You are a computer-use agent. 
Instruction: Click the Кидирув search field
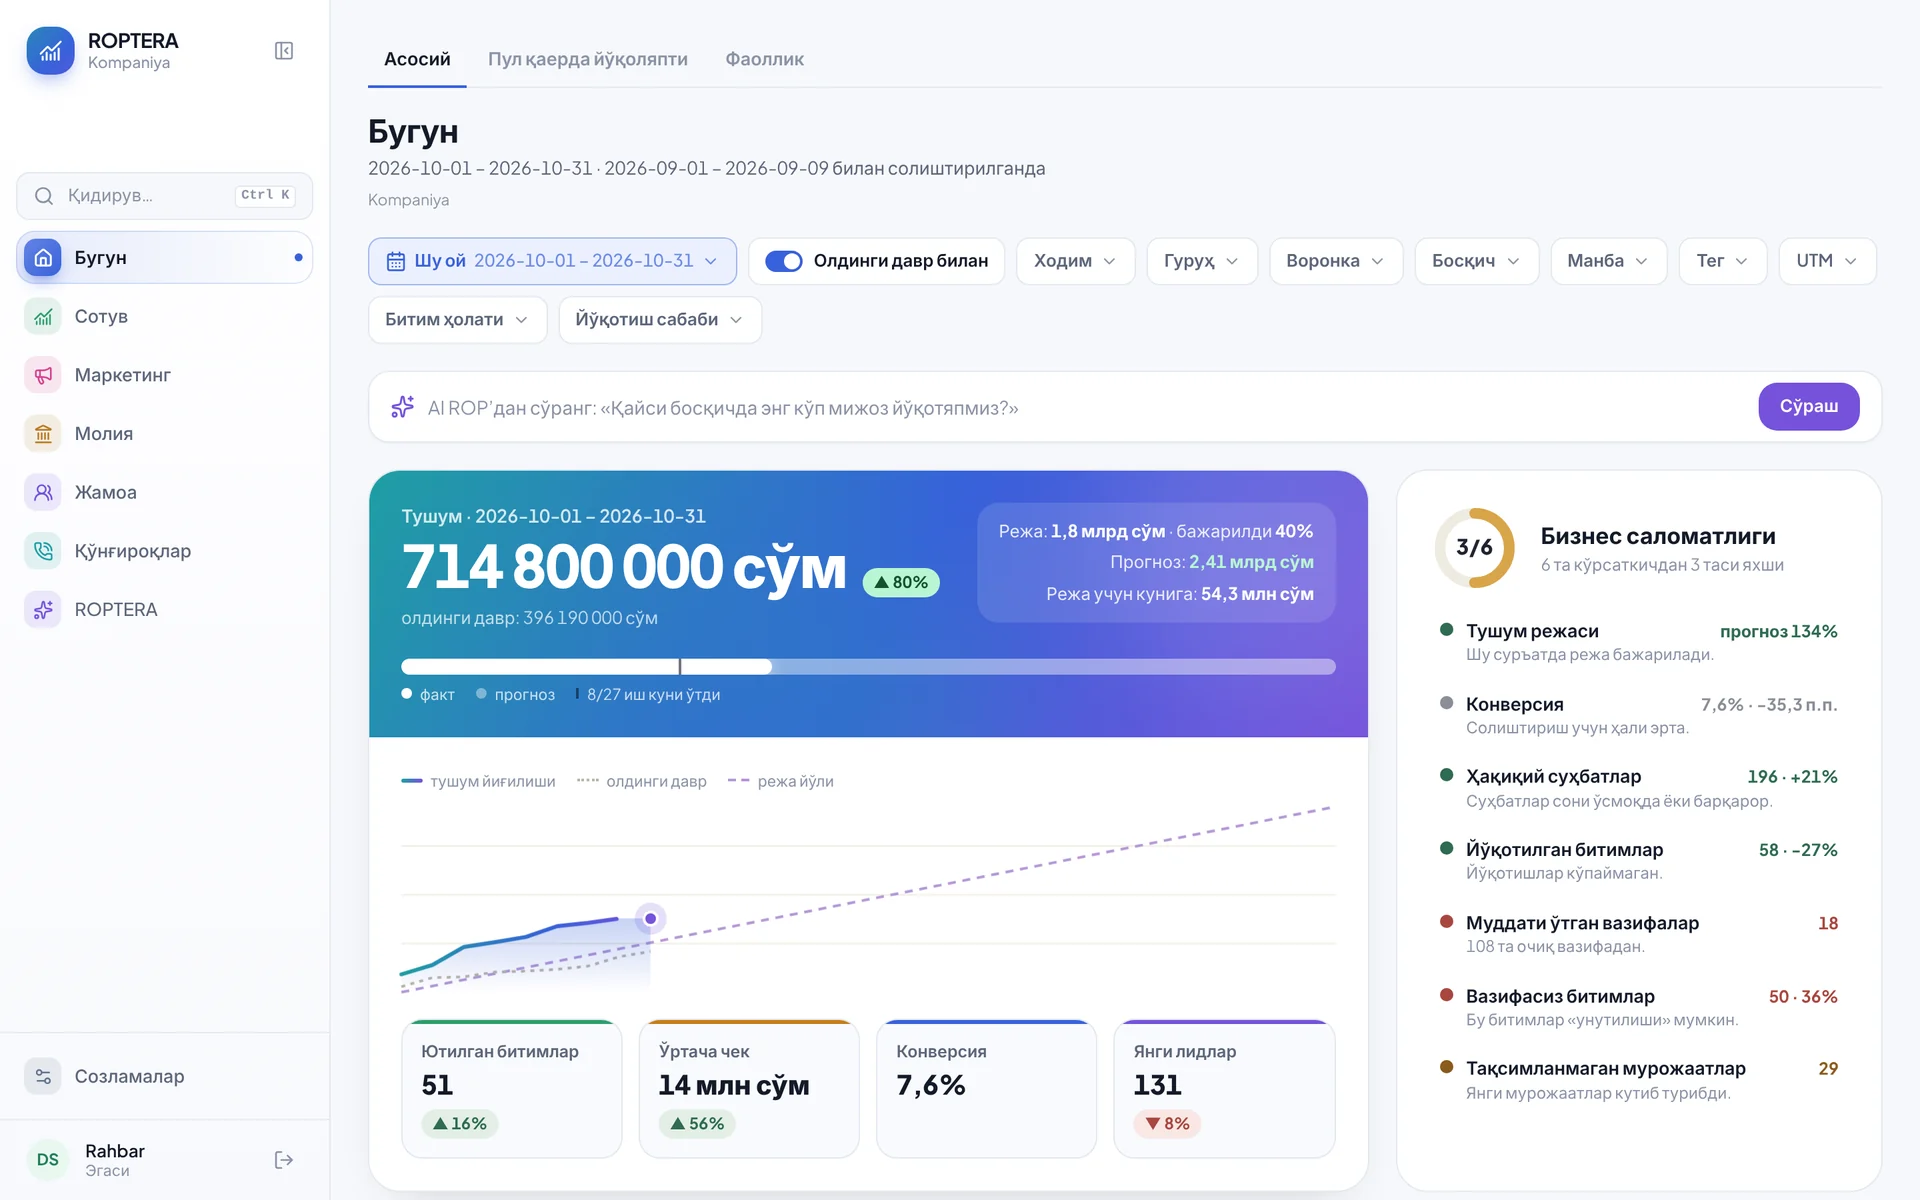[x=164, y=196]
